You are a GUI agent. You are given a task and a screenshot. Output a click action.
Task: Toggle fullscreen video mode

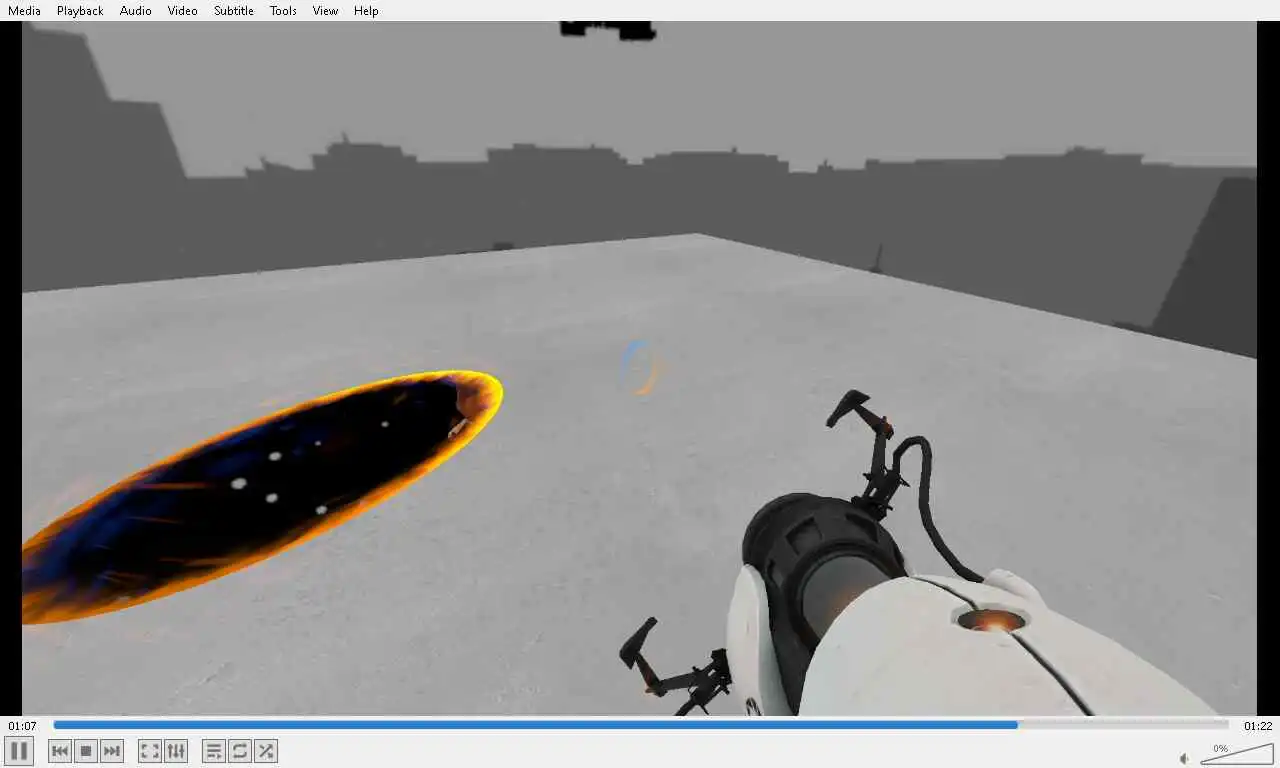point(149,751)
